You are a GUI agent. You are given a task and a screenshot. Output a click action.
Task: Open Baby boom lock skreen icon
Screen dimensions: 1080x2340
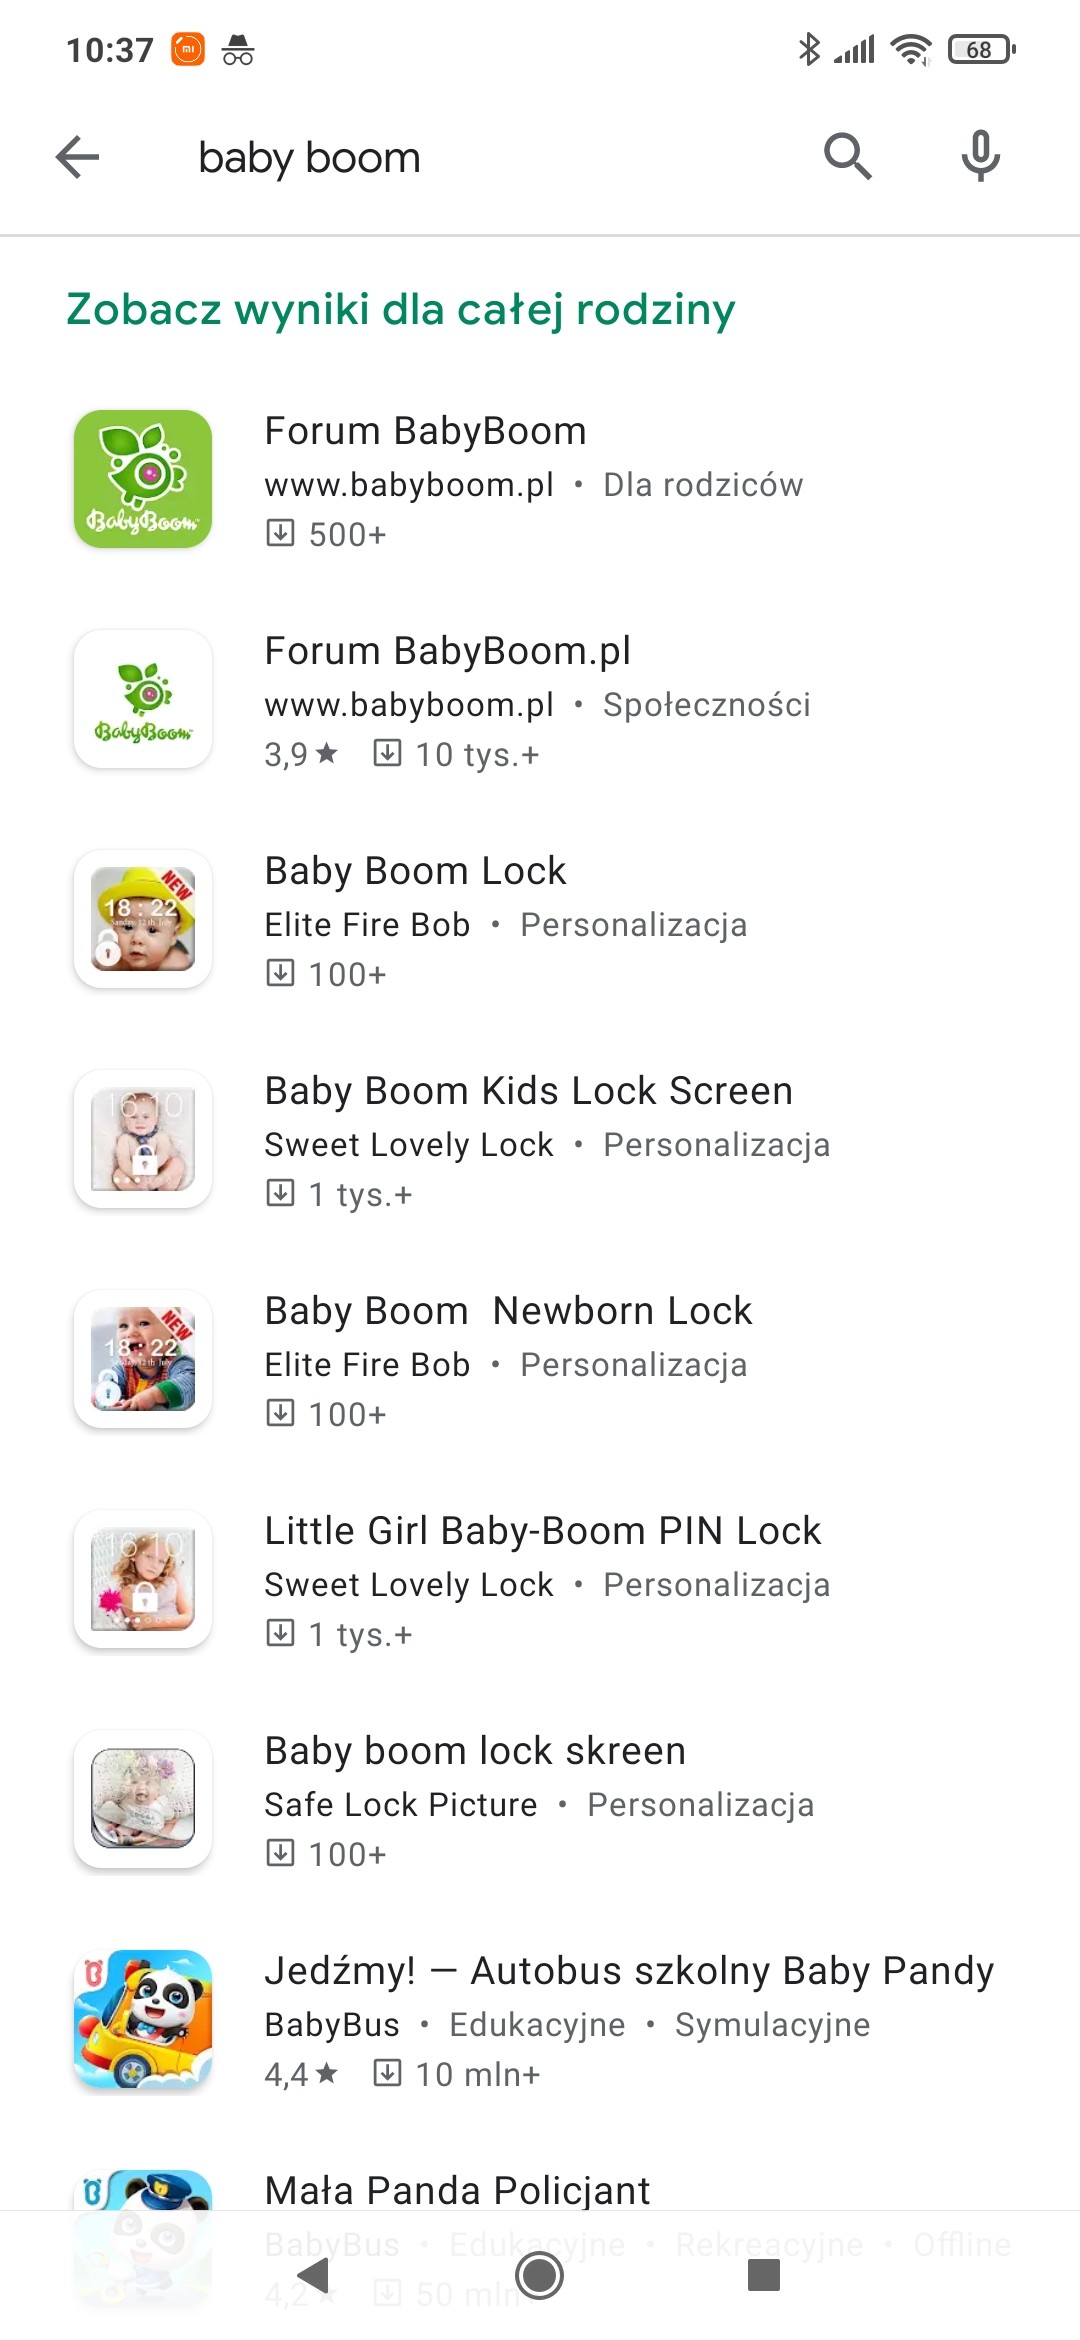(143, 1799)
